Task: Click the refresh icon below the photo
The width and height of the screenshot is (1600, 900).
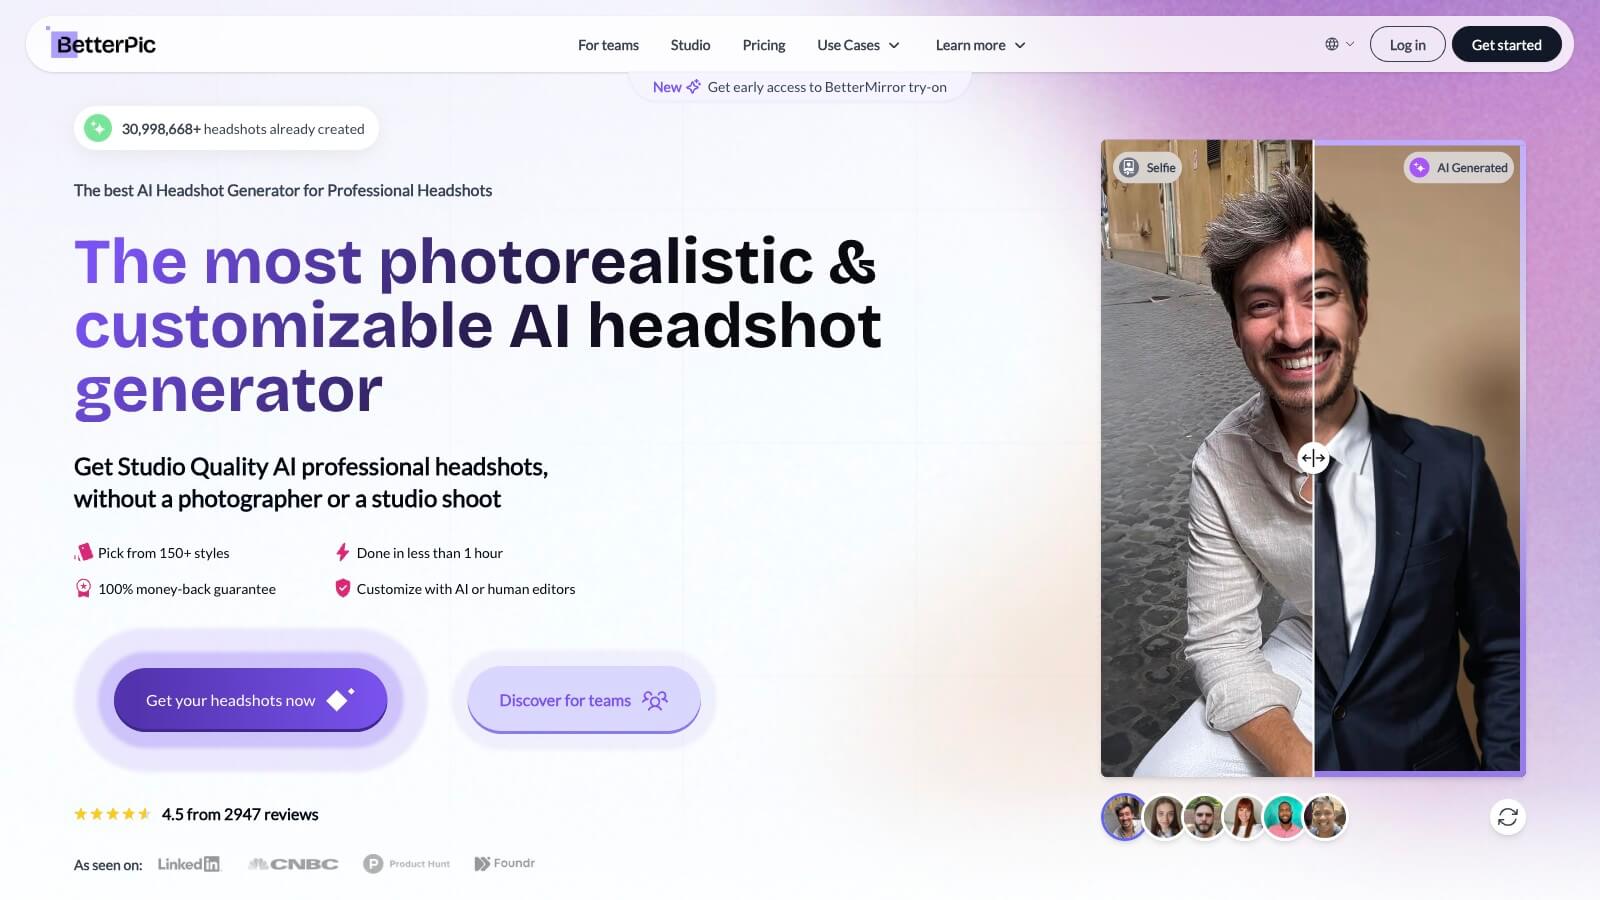Action: pyautogui.click(x=1507, y=817)
